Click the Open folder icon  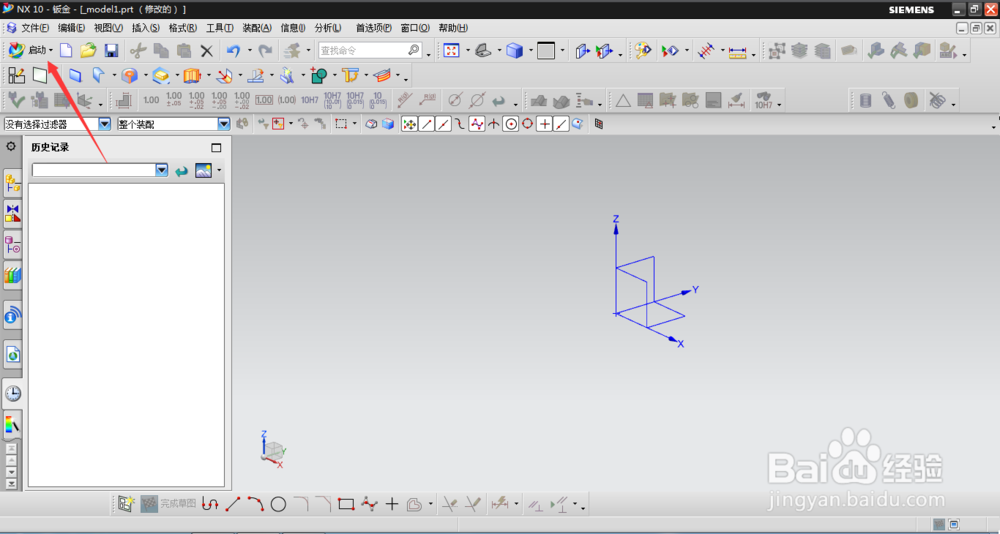click(x=88, y=50)
